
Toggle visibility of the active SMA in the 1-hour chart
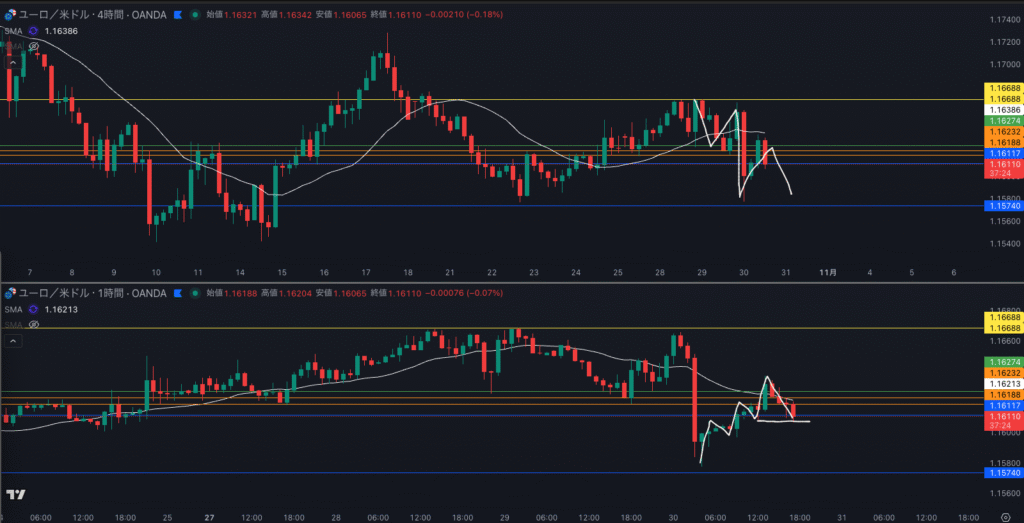pyautogui.click(x=33, y=309)
